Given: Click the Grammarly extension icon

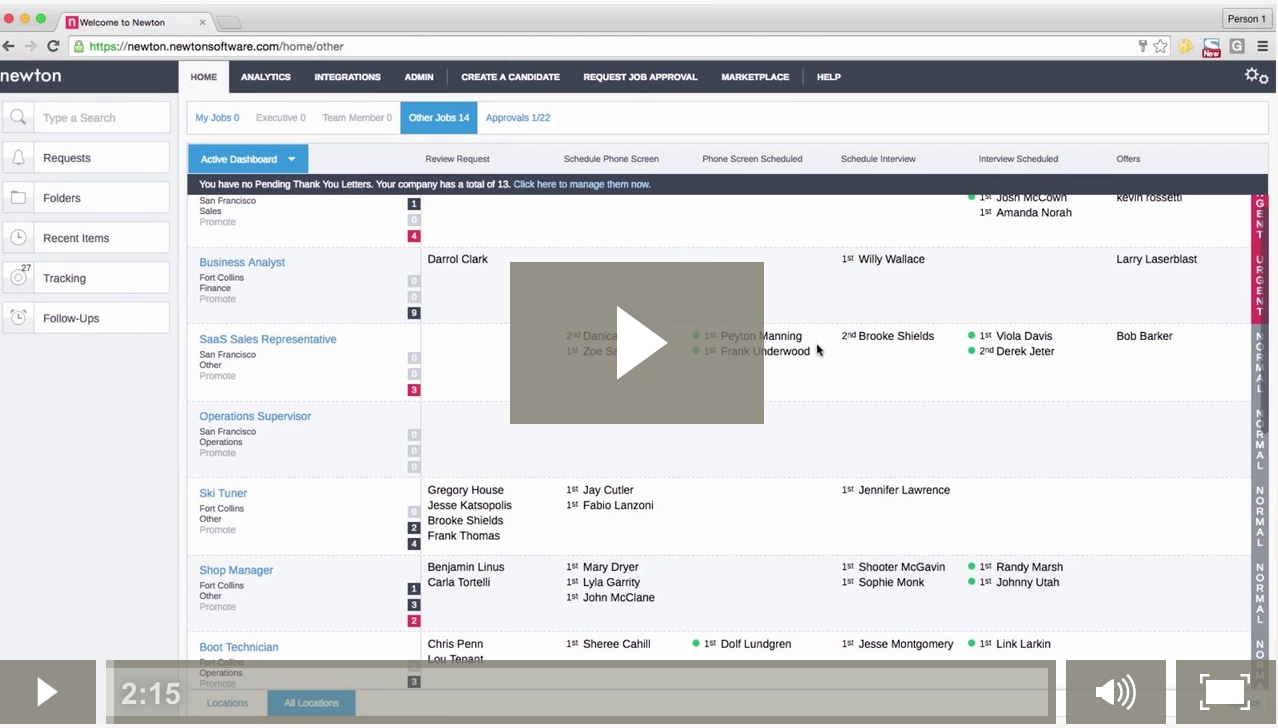Looking at the screenshot, I should 1237,46.
